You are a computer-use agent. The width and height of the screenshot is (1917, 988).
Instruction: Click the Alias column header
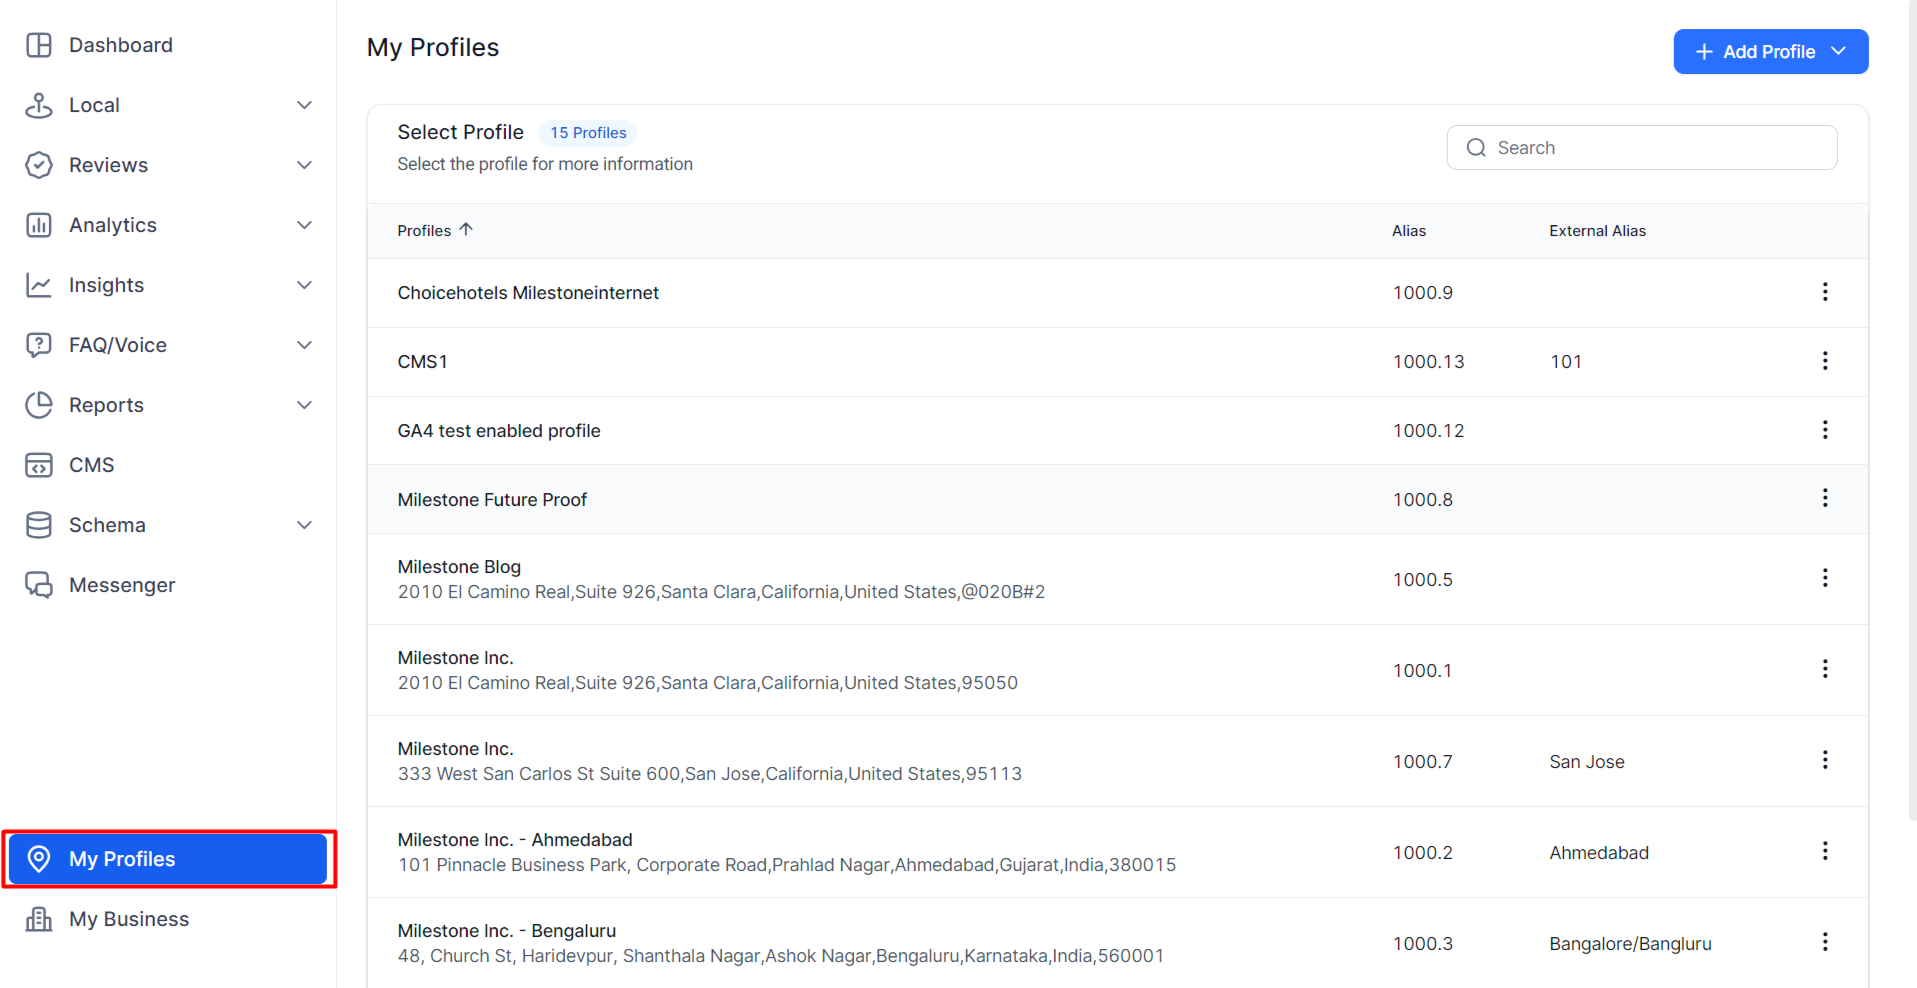[x=1409, y=231]
